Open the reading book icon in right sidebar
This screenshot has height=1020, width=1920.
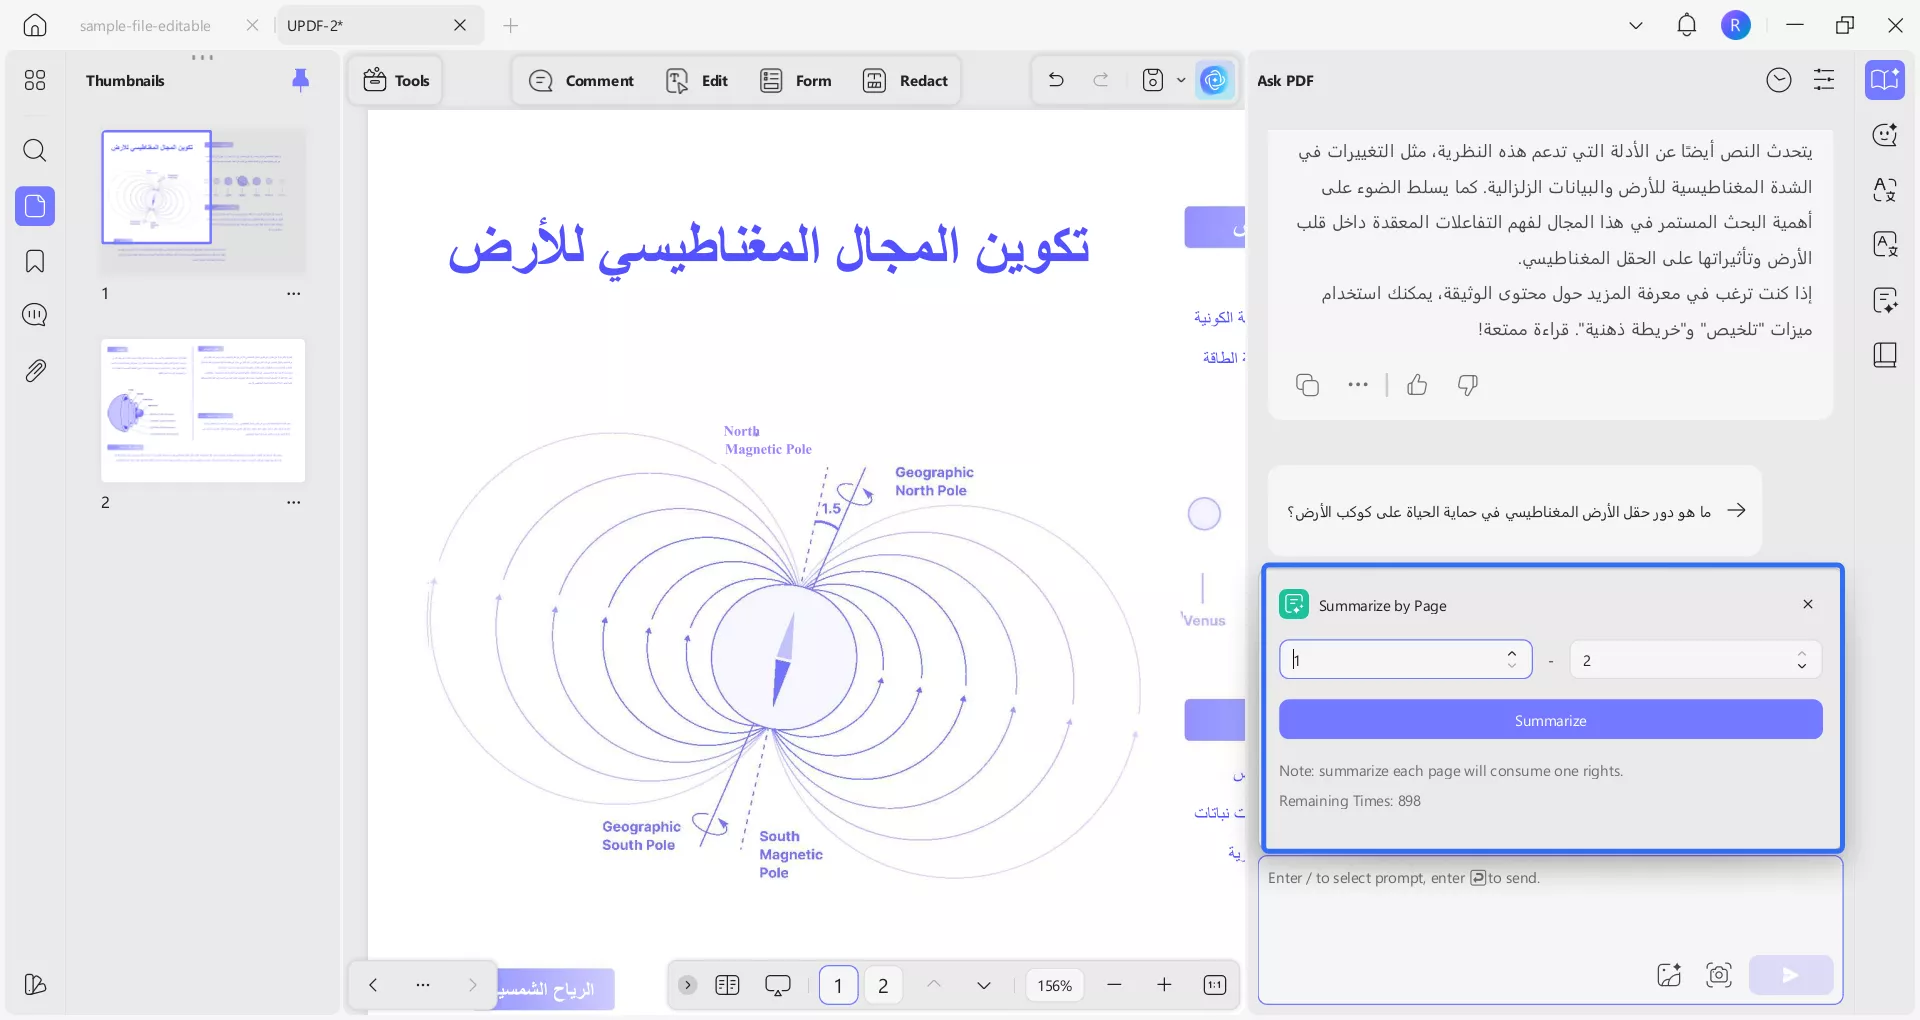click(x=1885, y=355)
